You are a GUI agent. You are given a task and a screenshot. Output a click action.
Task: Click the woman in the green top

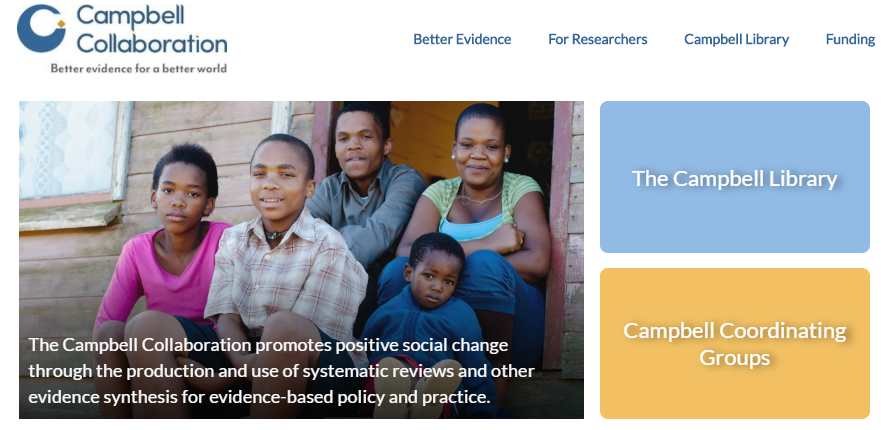[480, 200]
